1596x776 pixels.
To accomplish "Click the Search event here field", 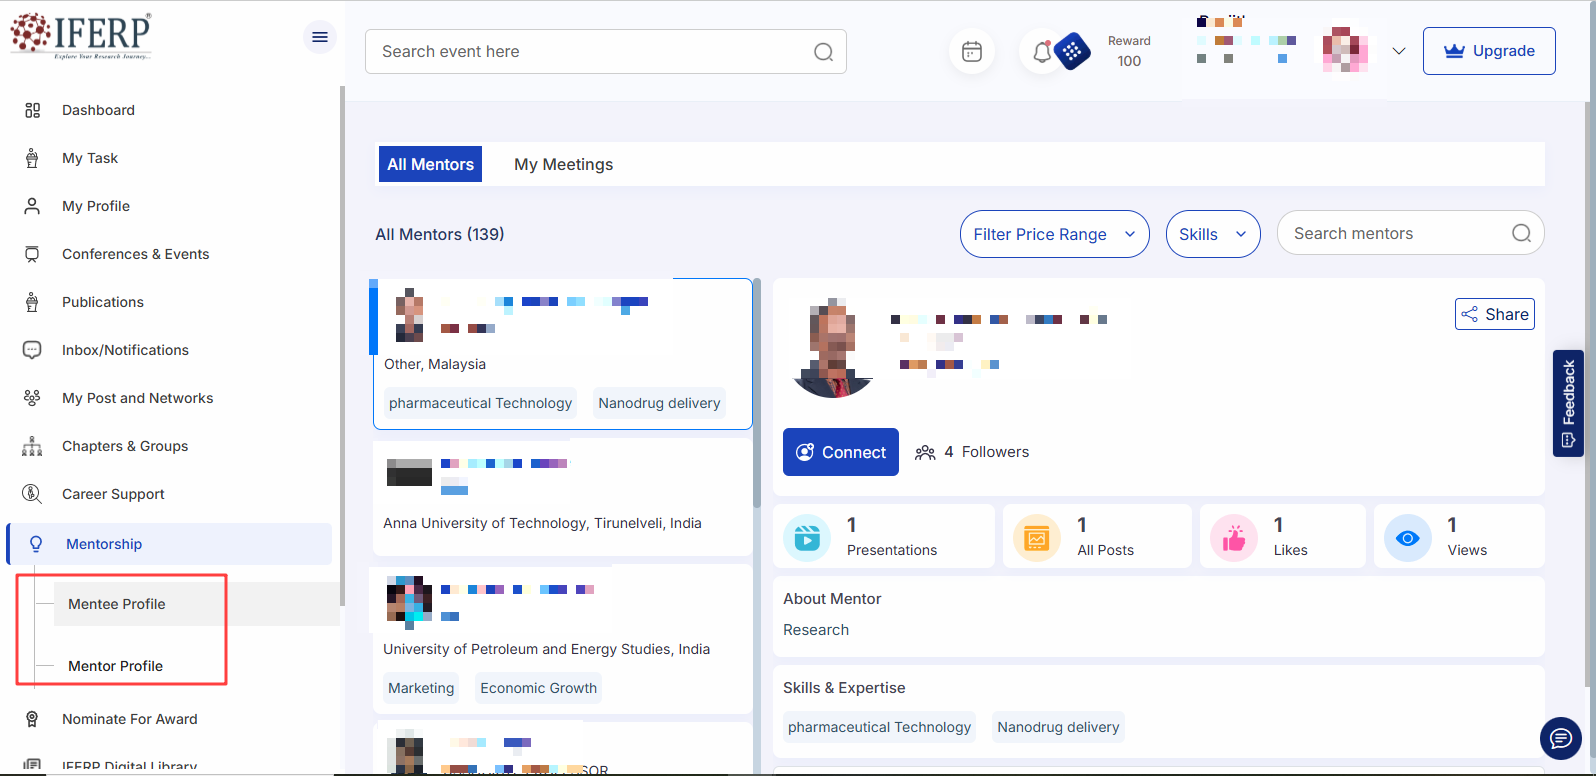I will click(x=590, y=51).
